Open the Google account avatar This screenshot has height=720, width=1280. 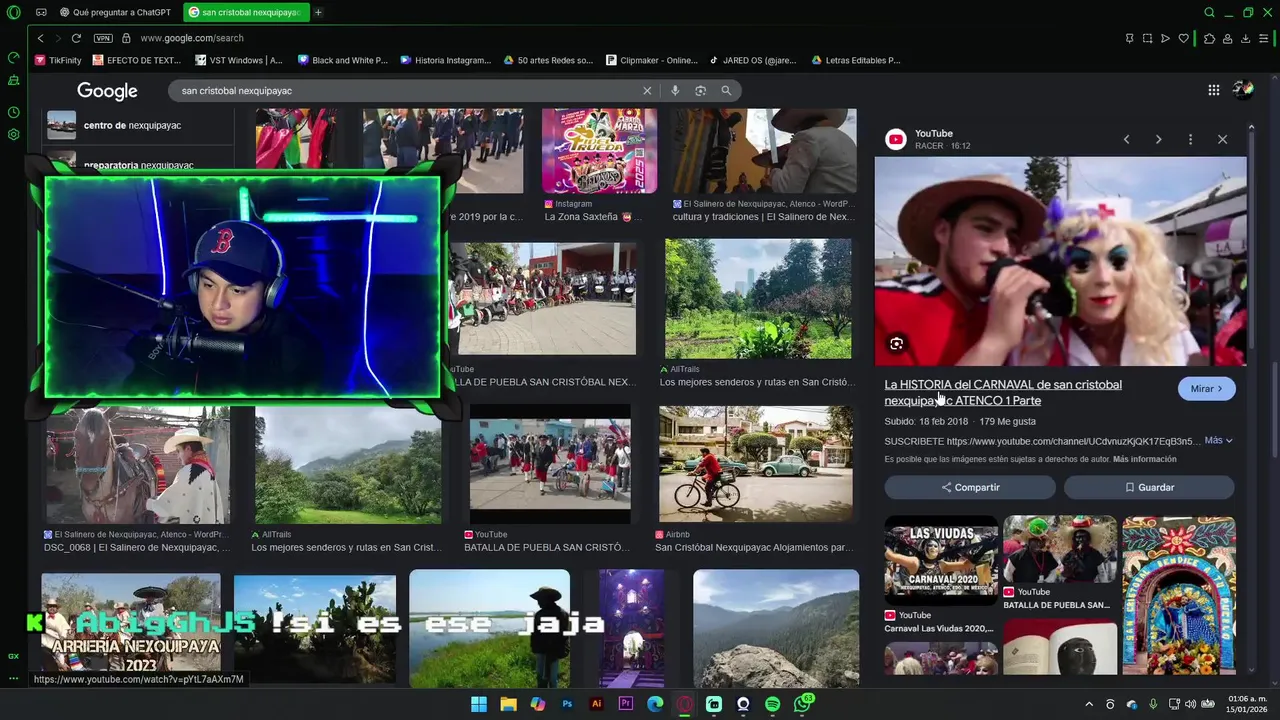[x=1243, y=90]
